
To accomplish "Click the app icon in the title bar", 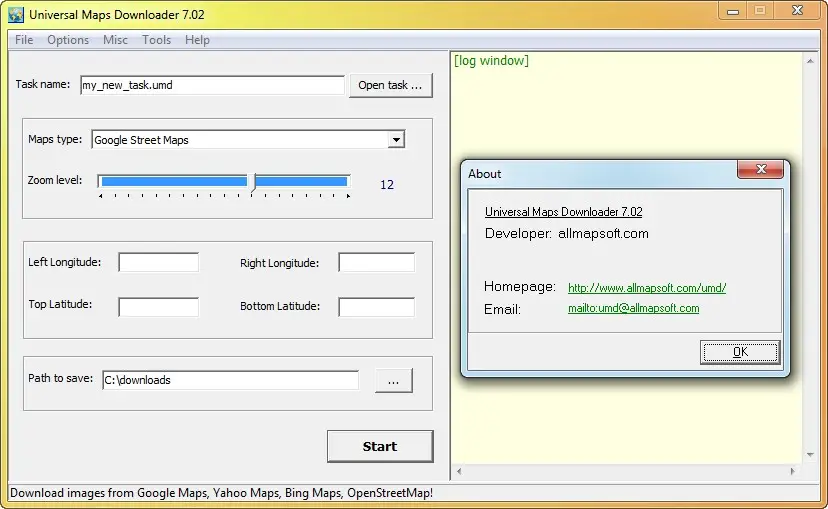I will point(16,14).
